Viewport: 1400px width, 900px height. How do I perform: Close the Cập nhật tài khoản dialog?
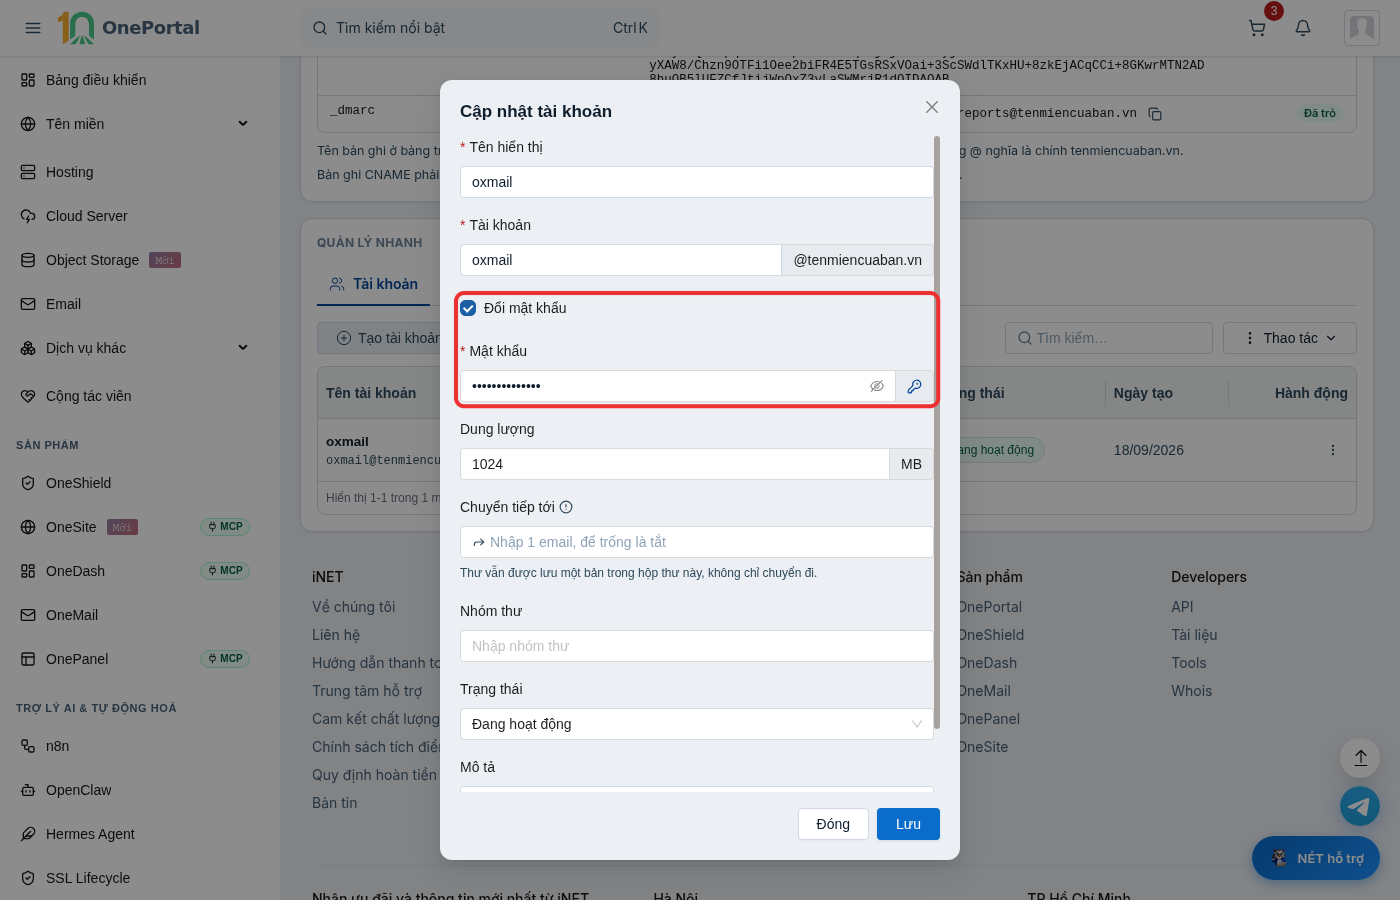tap(932, 107)
